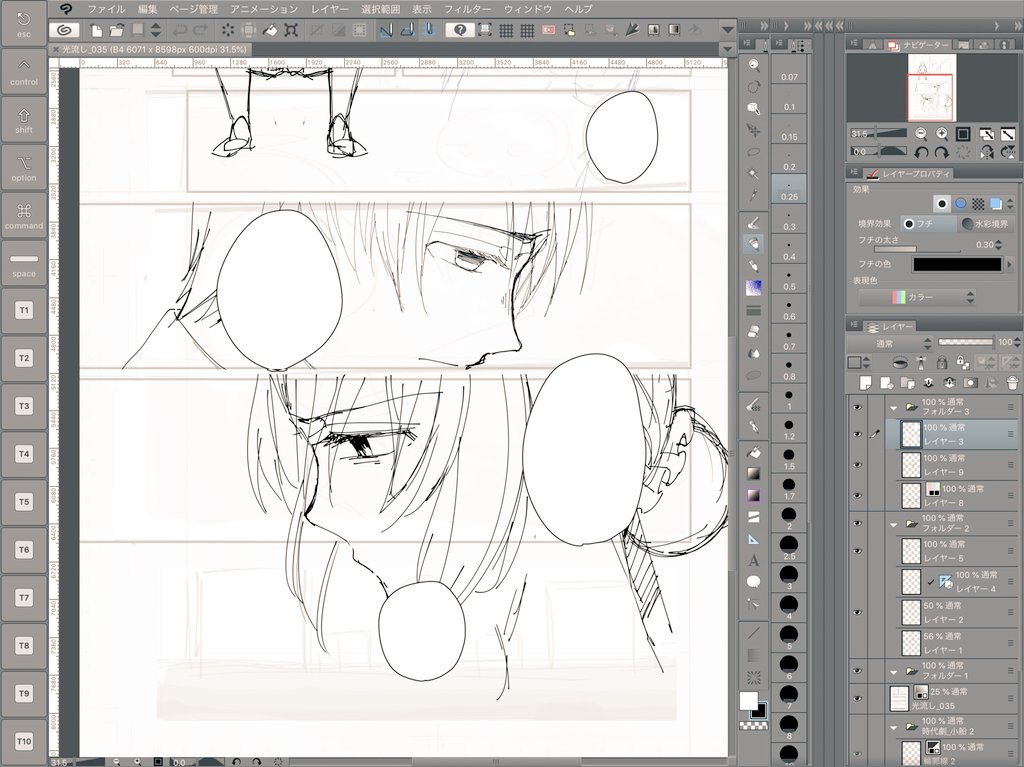Select 水彩境界 watercolor edge option
The height and width of the screenshot is (767, 1024).
(x=985, y=224)
